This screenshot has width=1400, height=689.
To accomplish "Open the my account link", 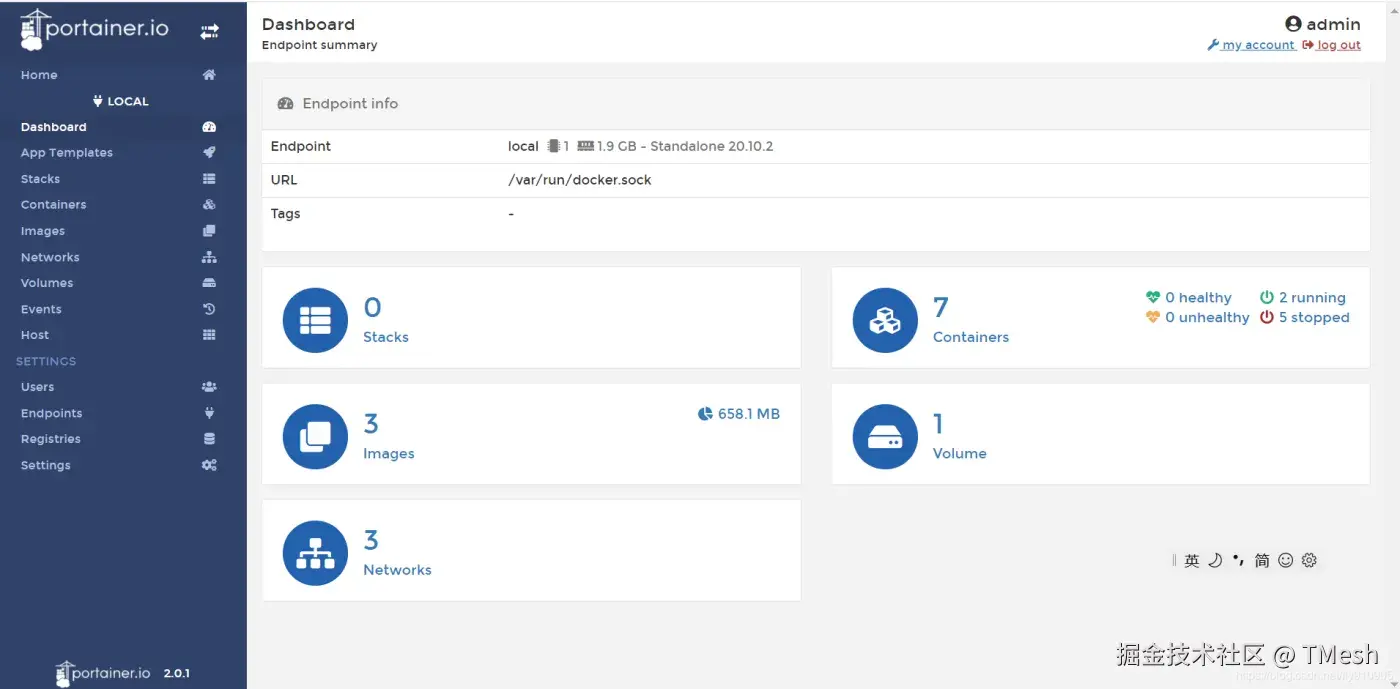I will tap(1251, 45).
